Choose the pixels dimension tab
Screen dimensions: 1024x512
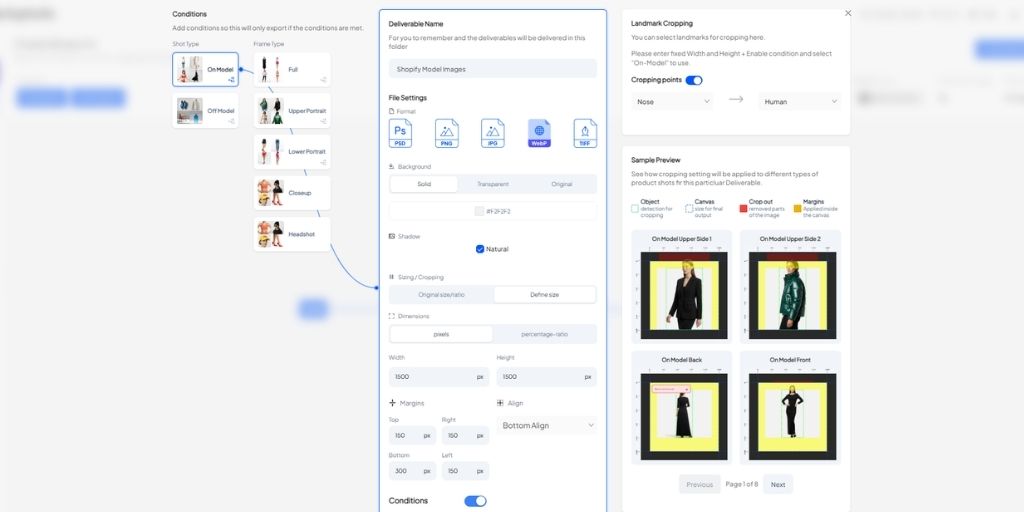(441, 334)
